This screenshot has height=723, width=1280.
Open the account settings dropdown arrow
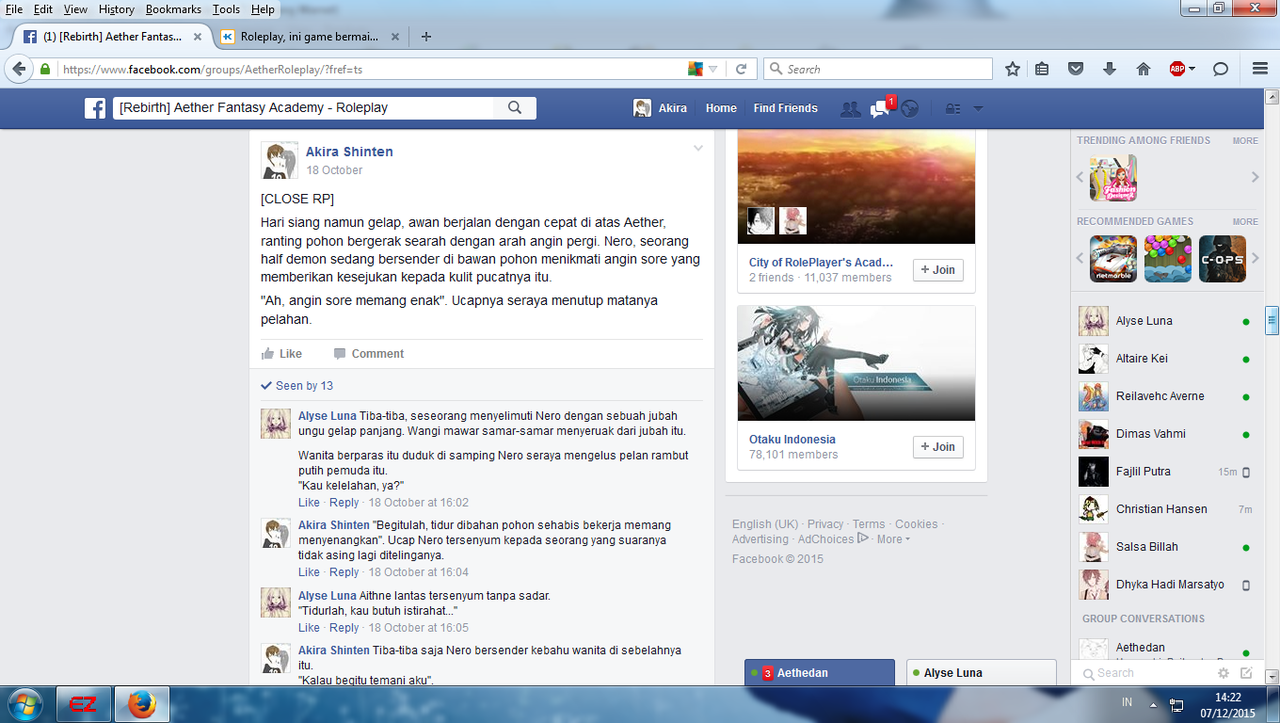[977, 108]
